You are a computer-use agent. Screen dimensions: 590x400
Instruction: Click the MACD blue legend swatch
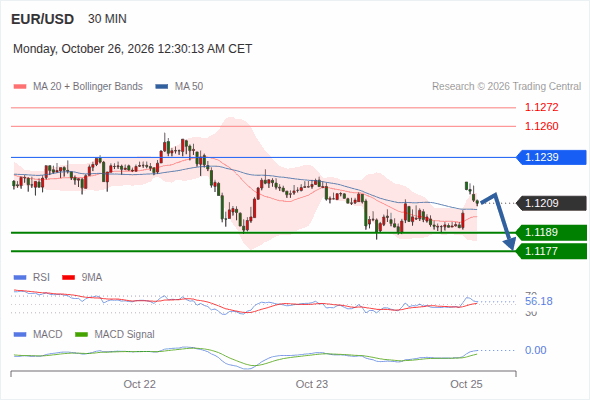(x=20, y=335)
